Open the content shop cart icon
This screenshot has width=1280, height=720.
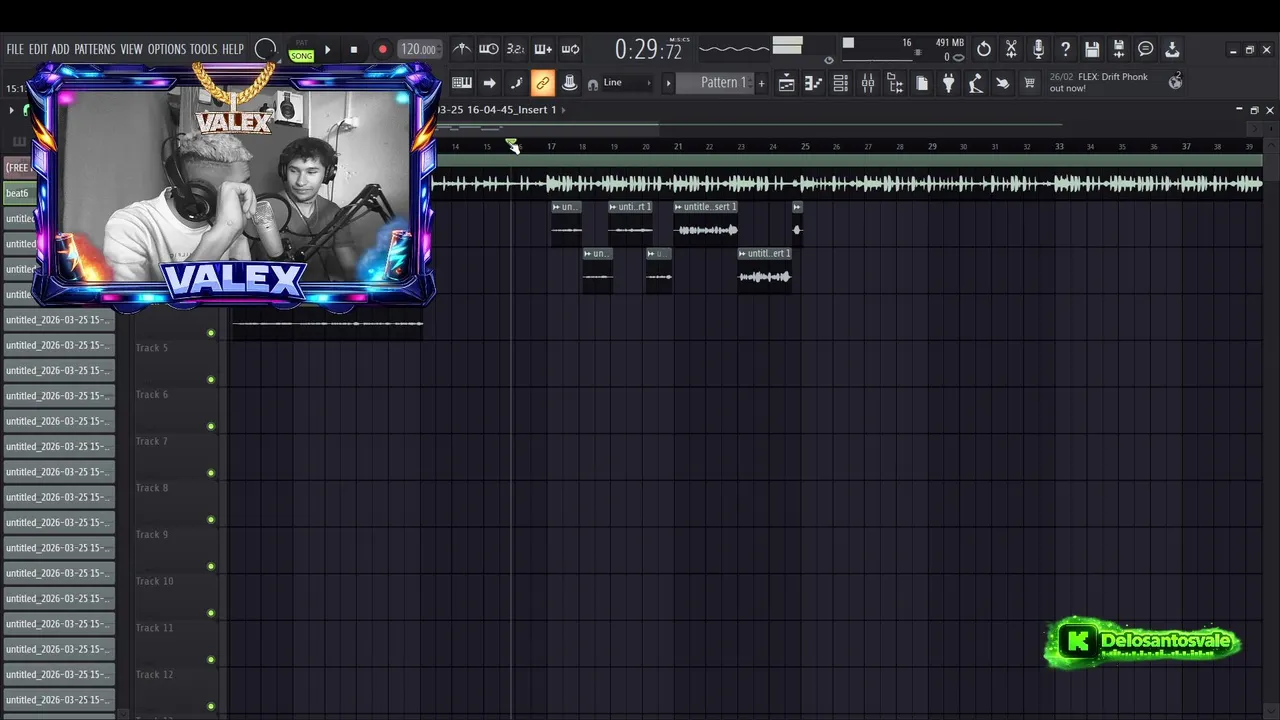tap(1029, 84)
